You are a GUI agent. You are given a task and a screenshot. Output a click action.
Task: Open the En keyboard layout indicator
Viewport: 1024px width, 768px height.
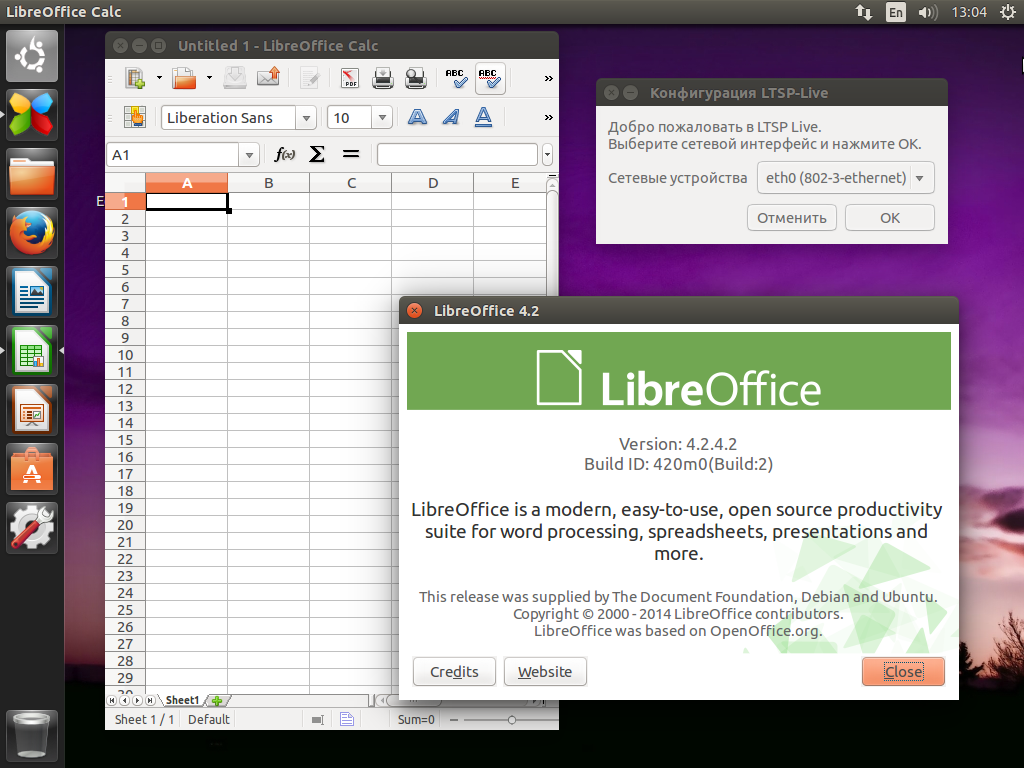tap(896, 12)
